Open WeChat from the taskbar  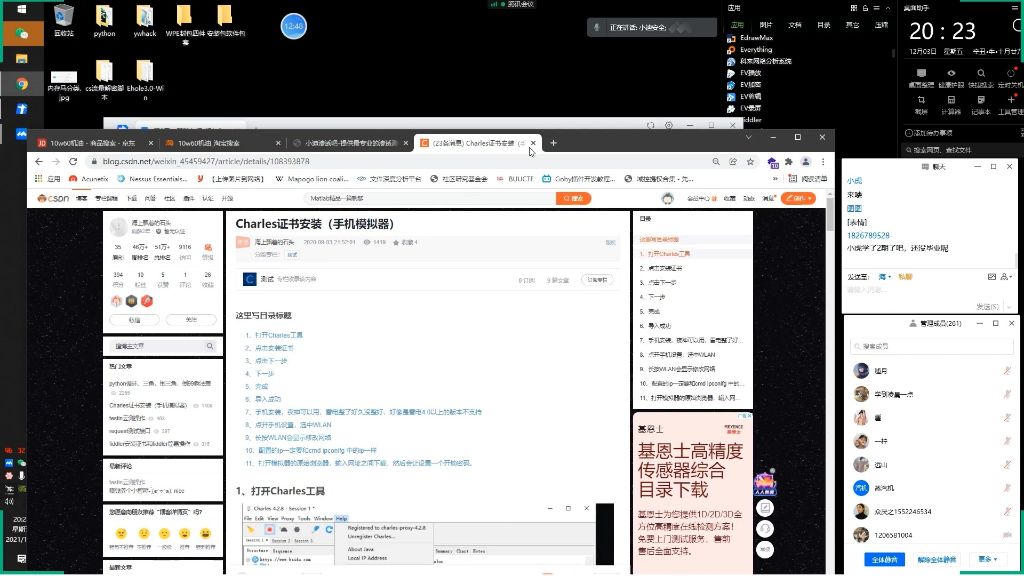pyautogui.click(x=22, y=33)
